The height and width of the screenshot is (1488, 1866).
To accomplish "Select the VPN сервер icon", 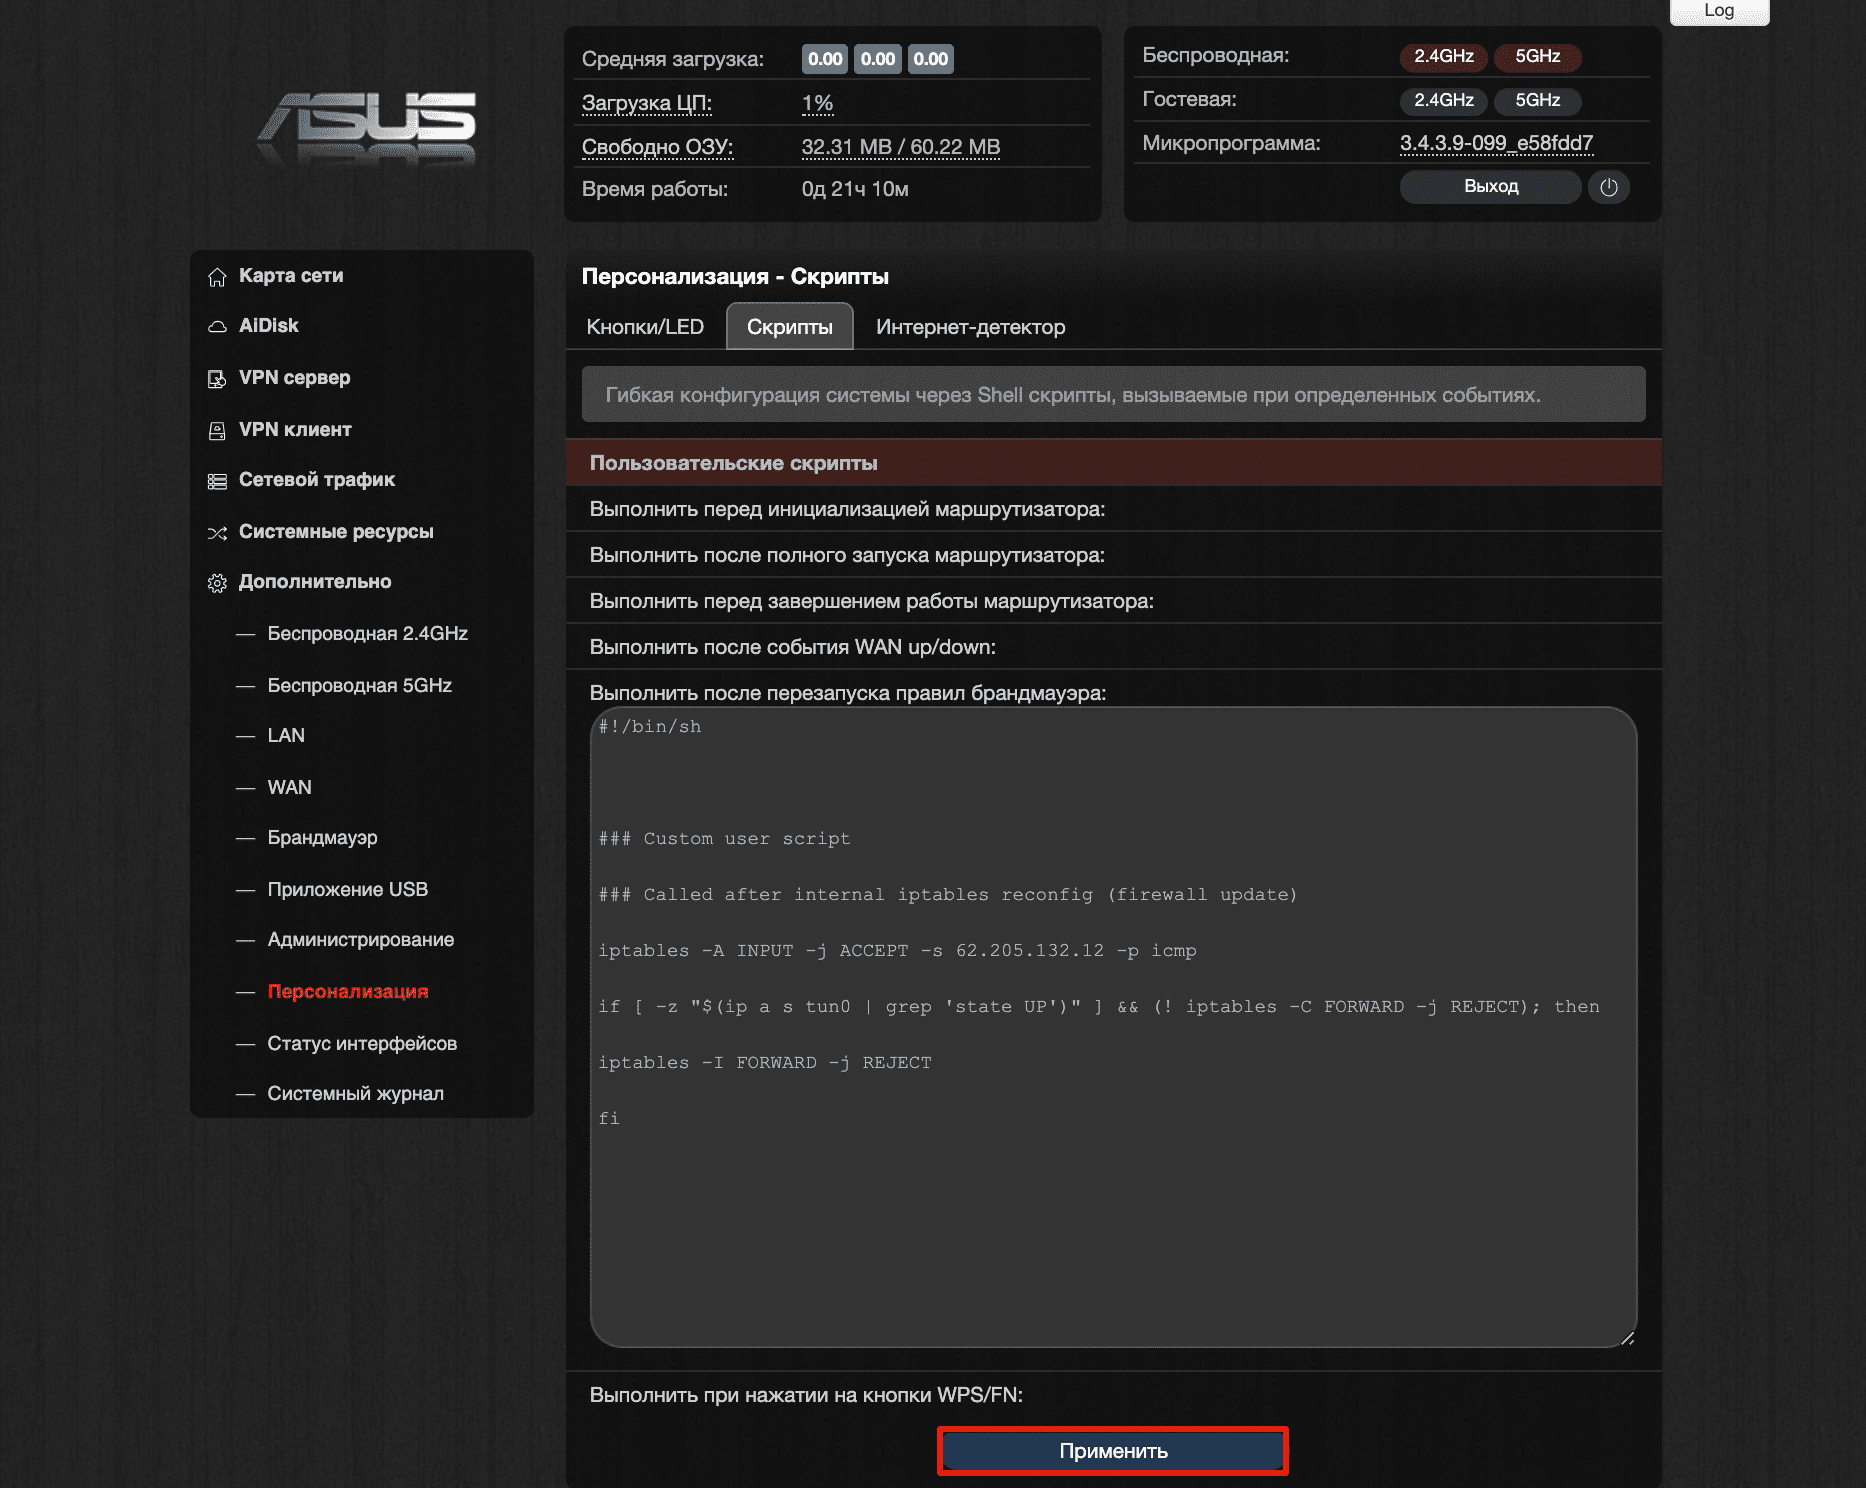I will [216, 378].
